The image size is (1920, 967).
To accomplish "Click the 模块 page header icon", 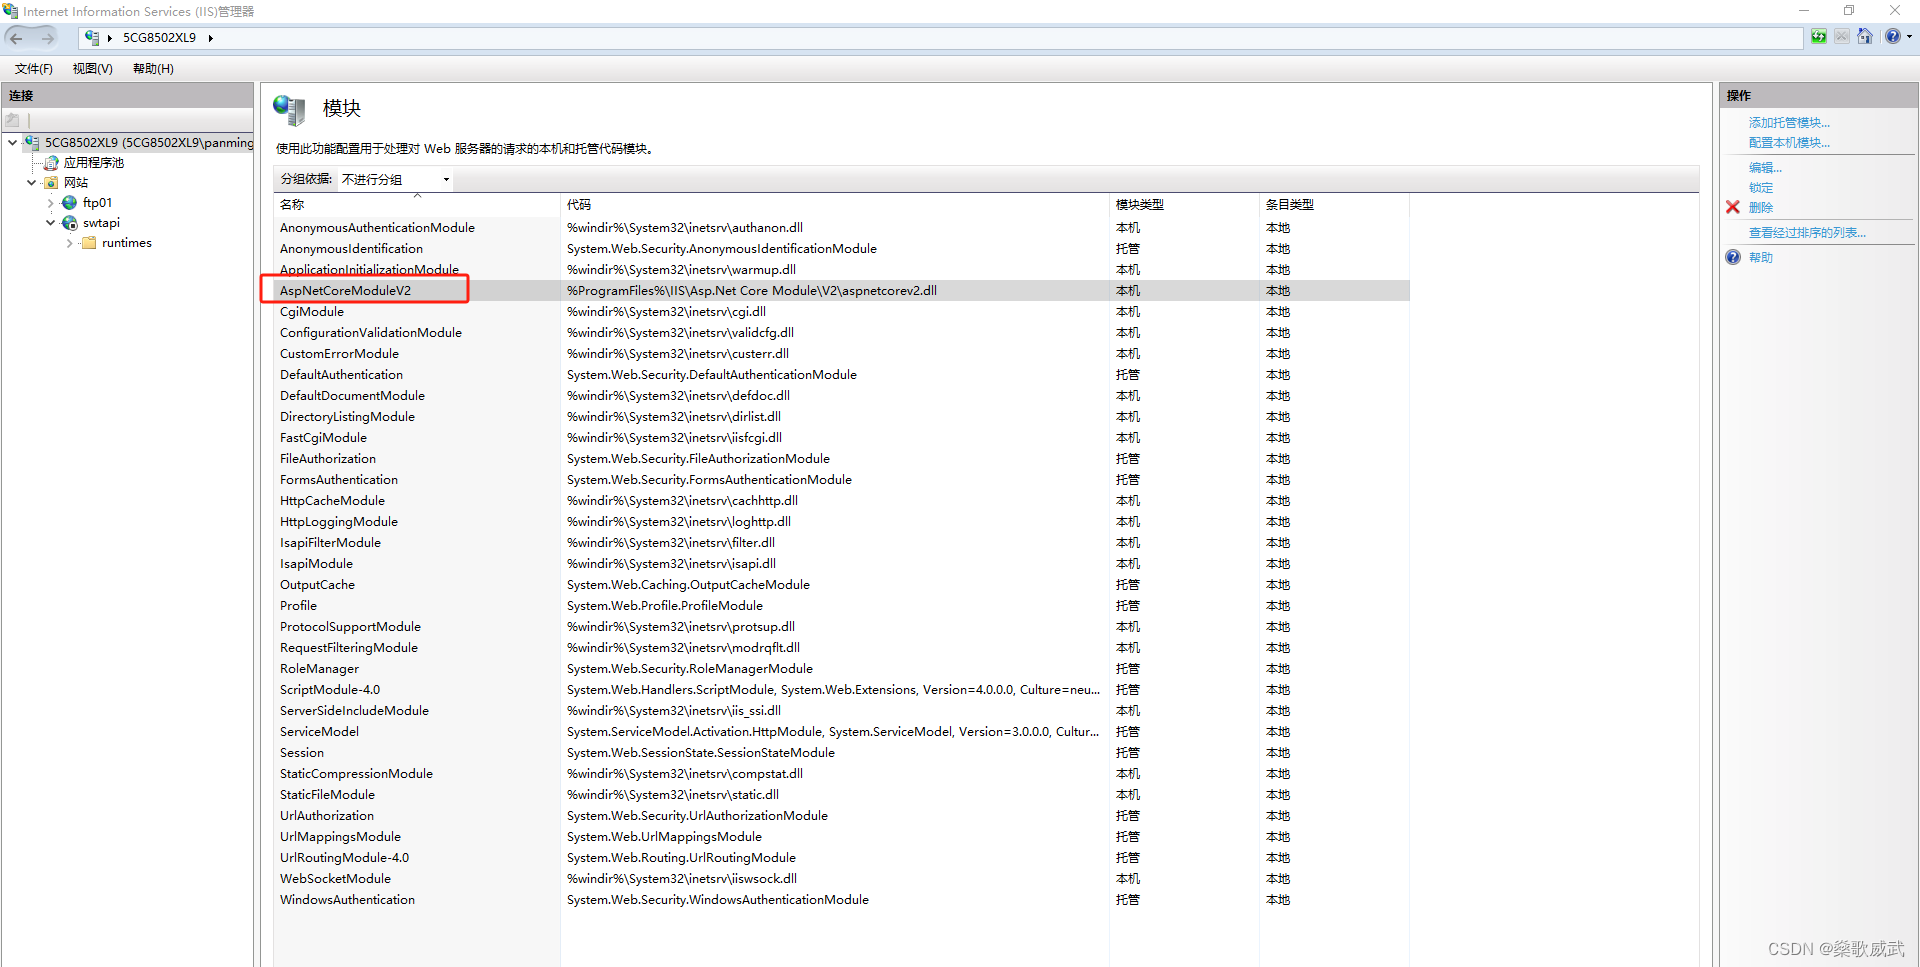I will tap(289, 110).
